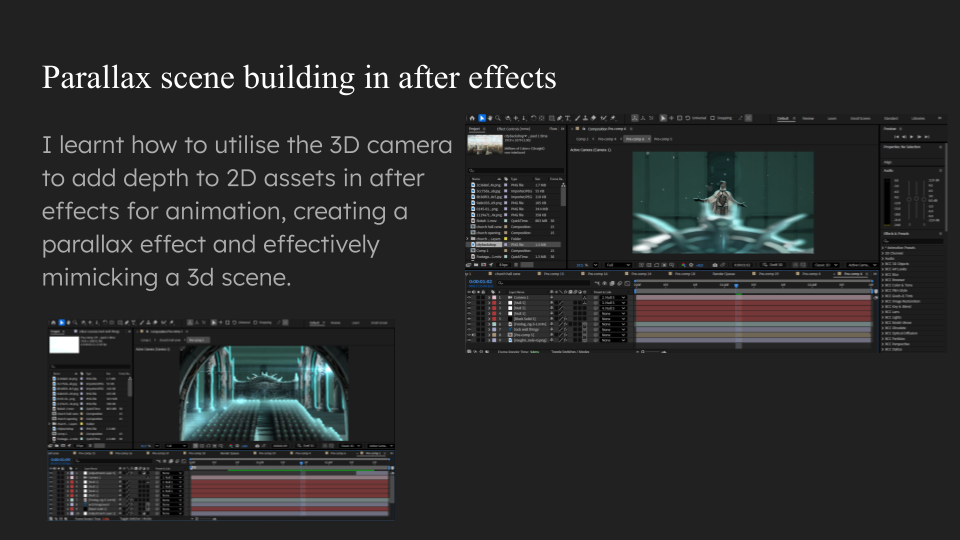Screen dimensions: 960x540
Task: Click new composition icon in statue-scene Project panel
Action: 484,264
